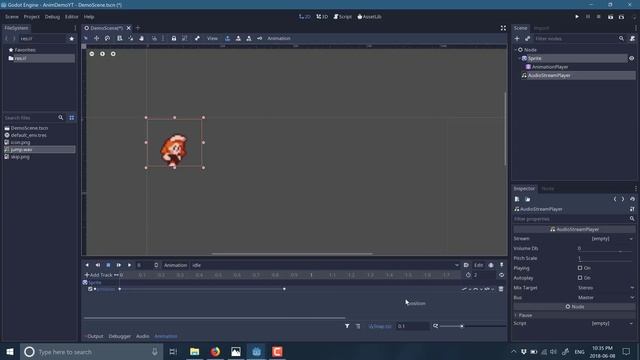
Task: Activate the Pan mode hand tool
Action: click(x=142, y=38)
